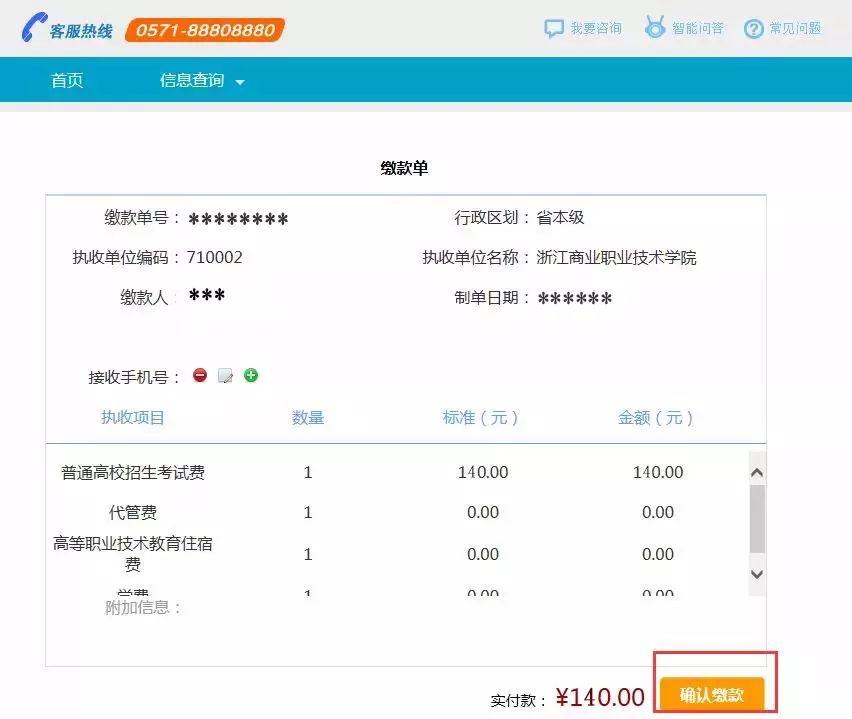Click the 金额（元） column header
852x719 pixels.
(x=656, y=418)
